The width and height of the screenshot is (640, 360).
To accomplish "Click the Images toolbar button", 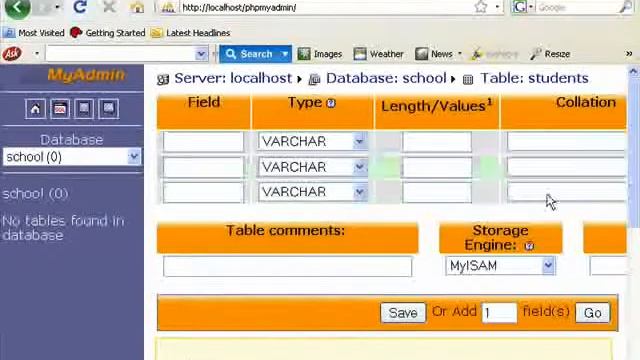I will [320, 54].
